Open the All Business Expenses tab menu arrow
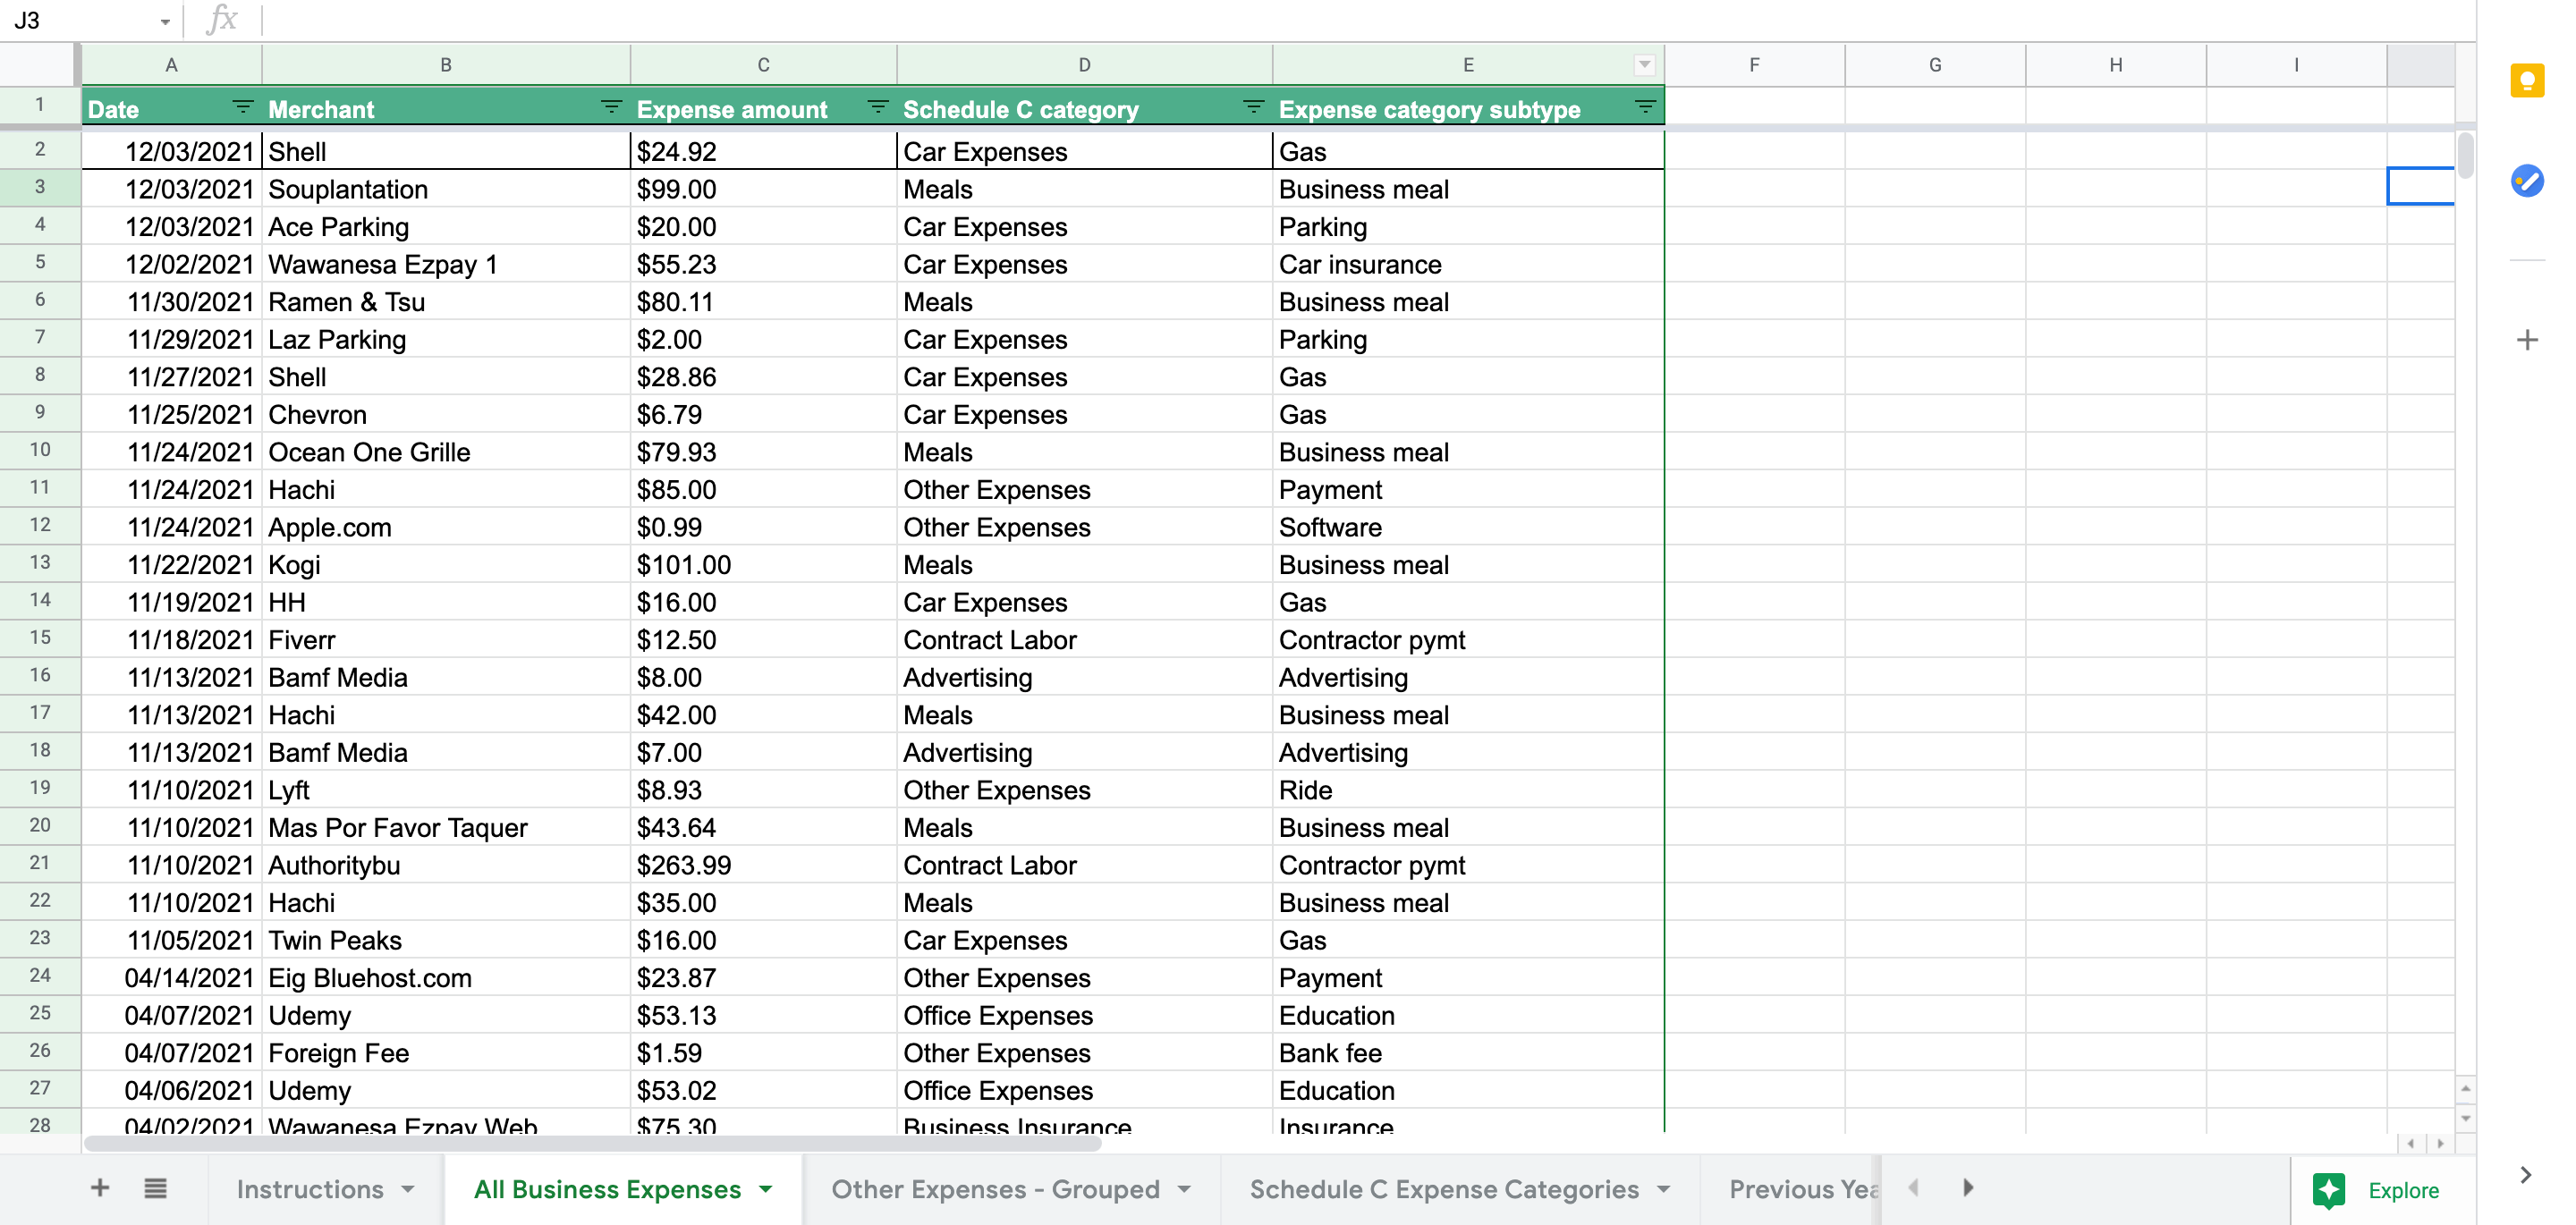 pyautogui.click(x=766, y=1189)
